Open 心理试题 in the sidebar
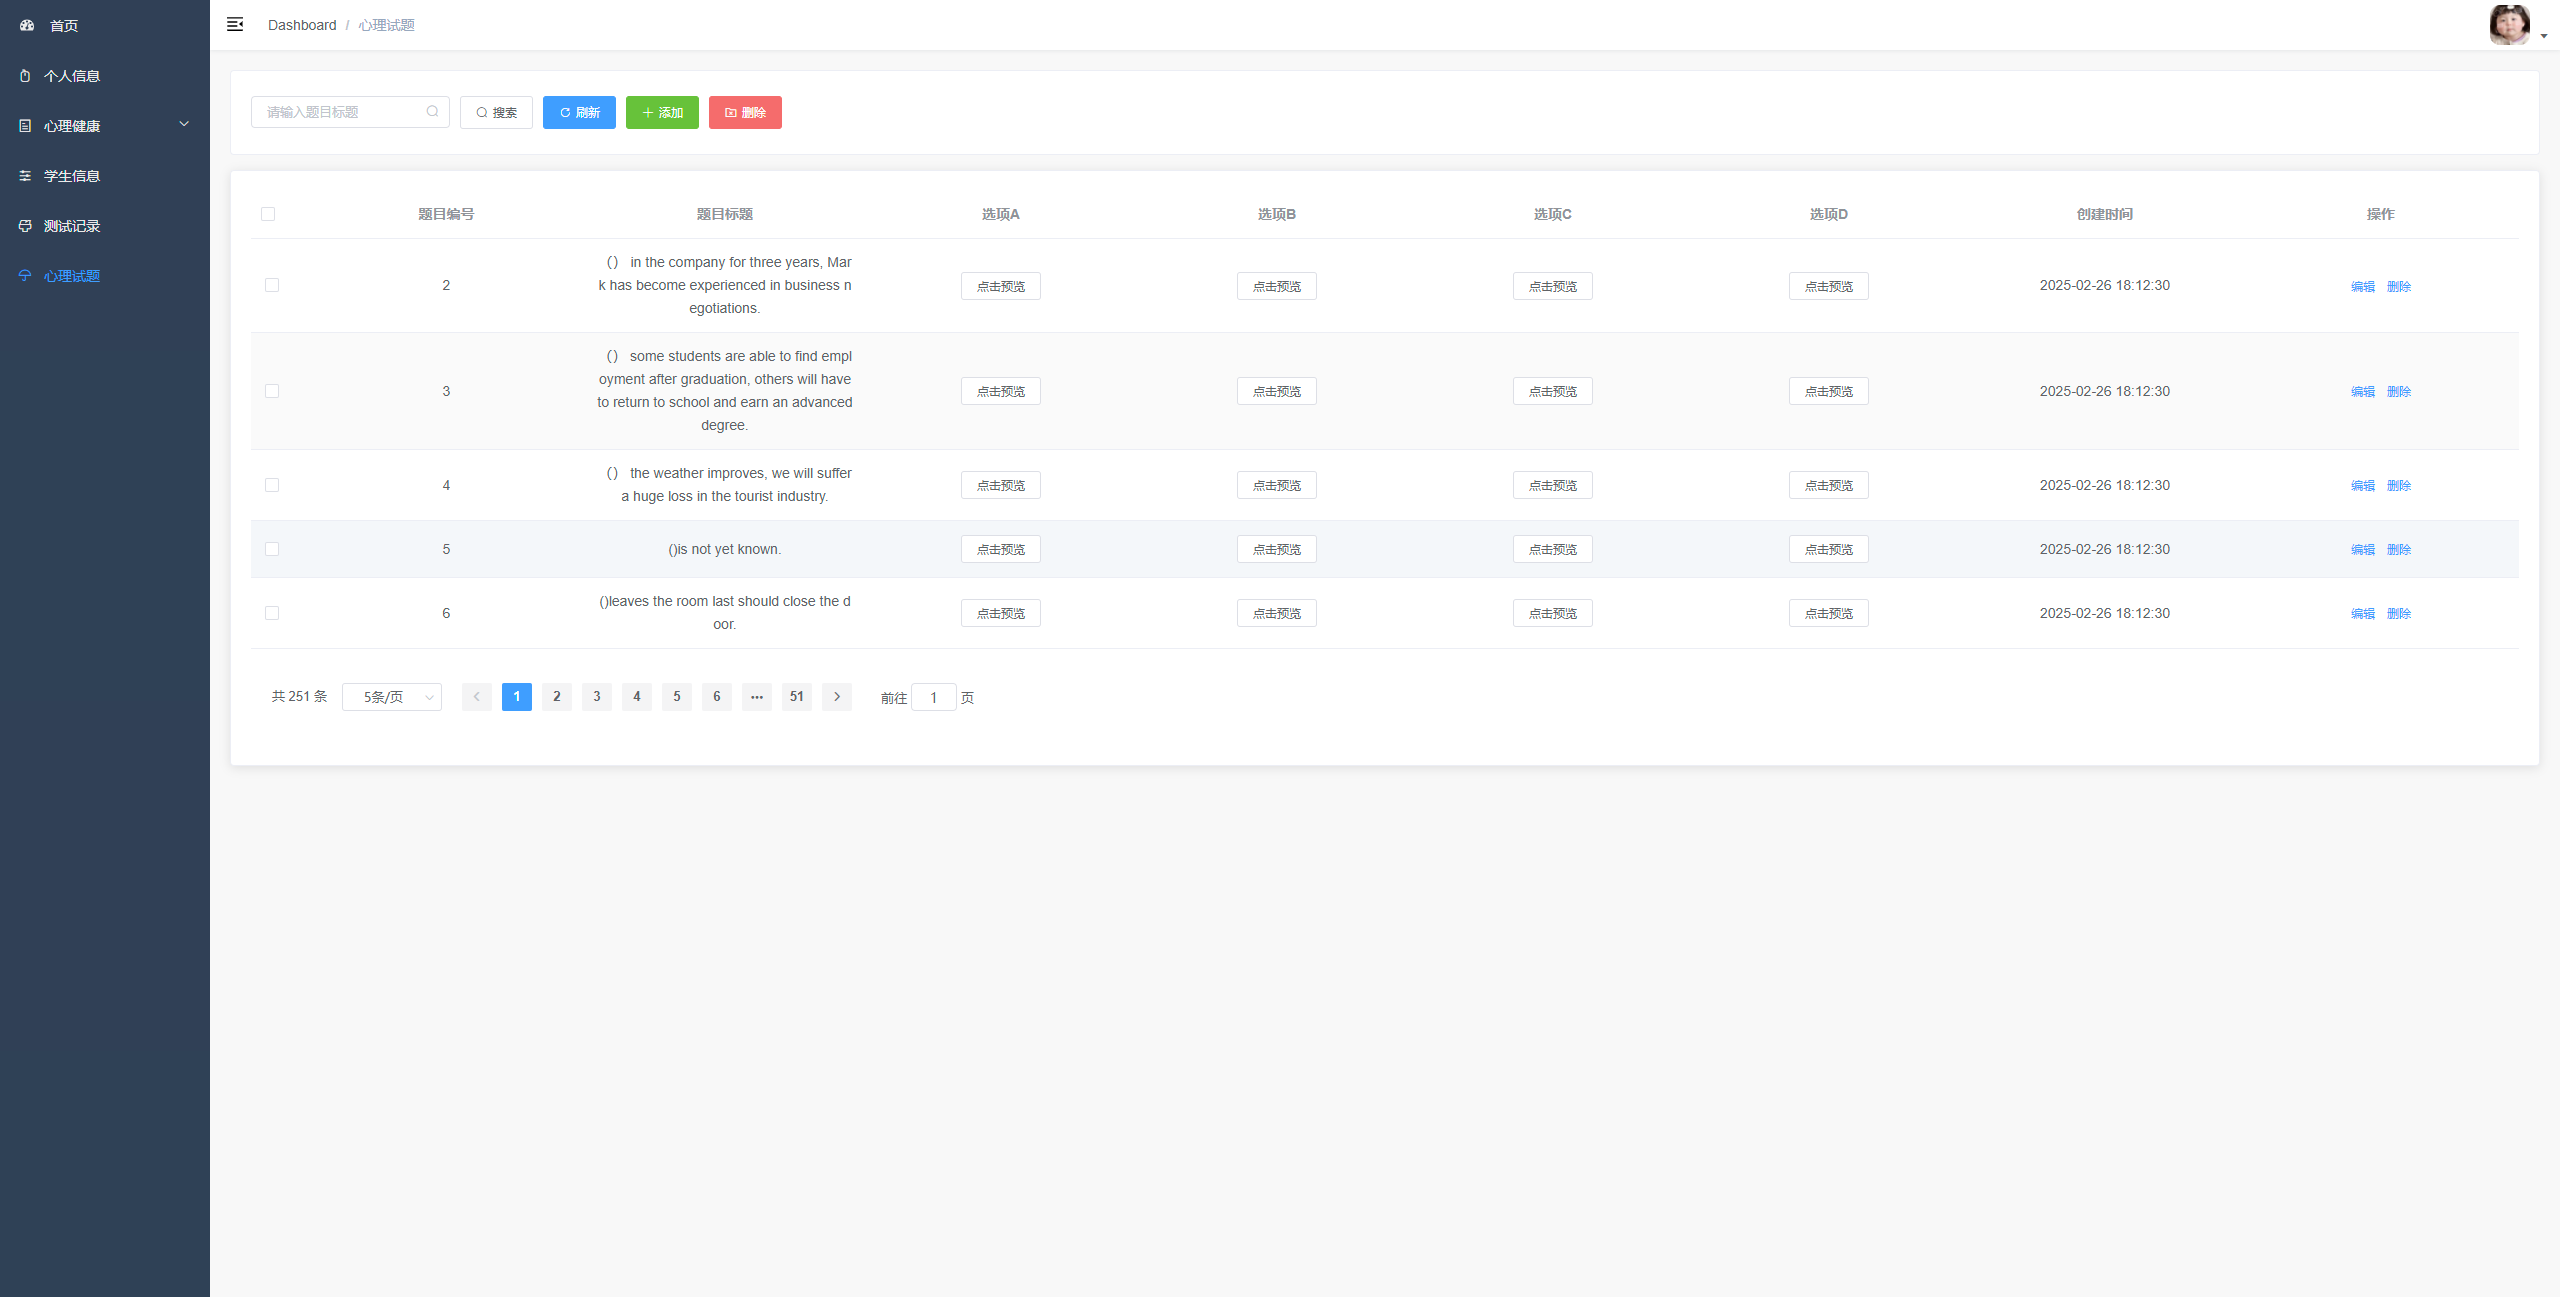Screen dimensions: 2560x1297 (x=105, y=276)
